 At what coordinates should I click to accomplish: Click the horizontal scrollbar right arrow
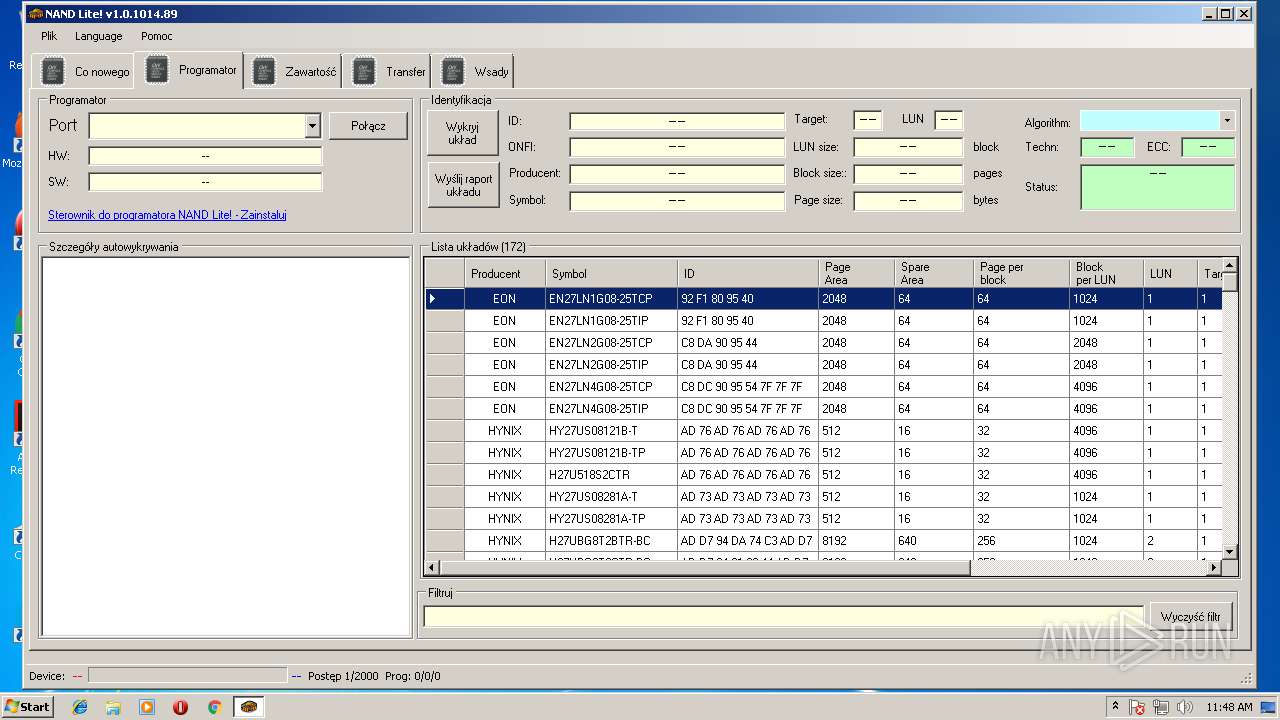pyautogui.click(x=1214, y=568)
